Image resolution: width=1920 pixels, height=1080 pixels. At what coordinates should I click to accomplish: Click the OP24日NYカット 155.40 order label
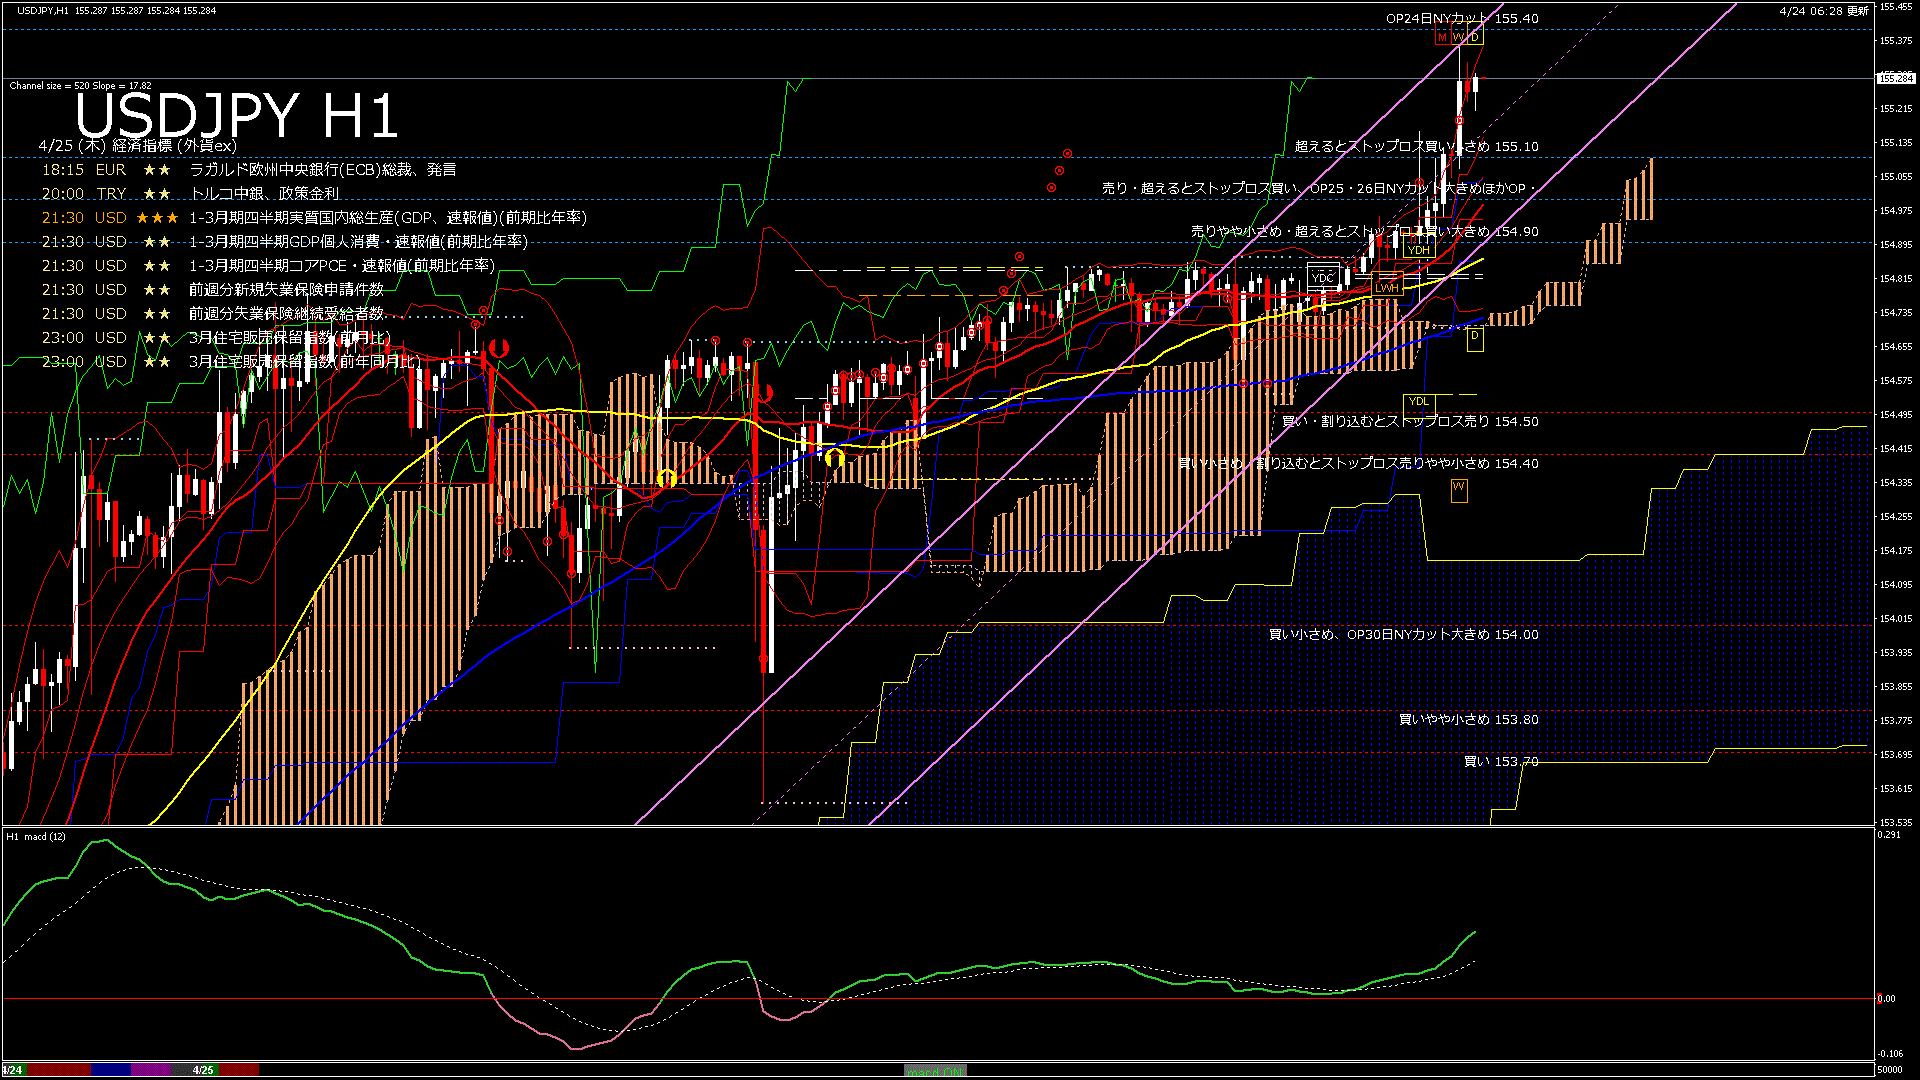point(1461,18)
